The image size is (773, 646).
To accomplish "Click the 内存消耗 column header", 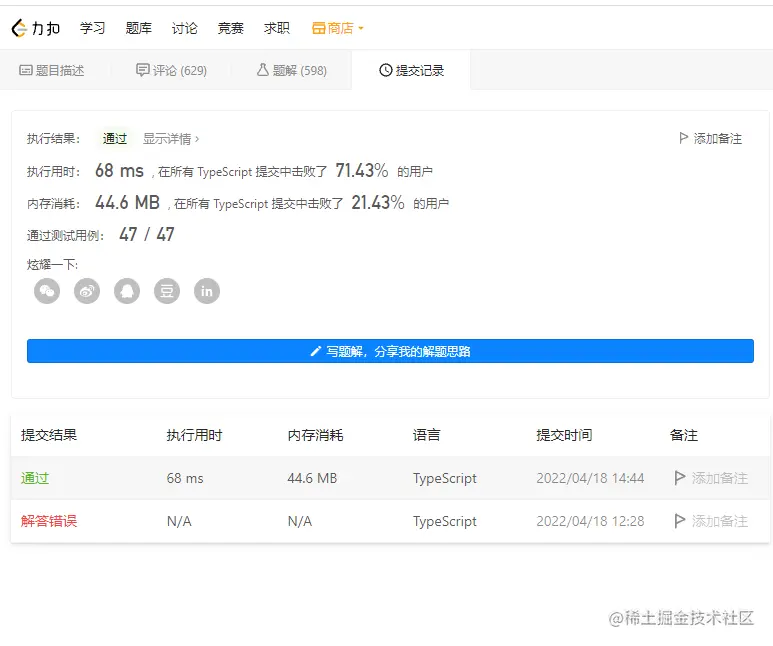I will click(x=316, y=435).
